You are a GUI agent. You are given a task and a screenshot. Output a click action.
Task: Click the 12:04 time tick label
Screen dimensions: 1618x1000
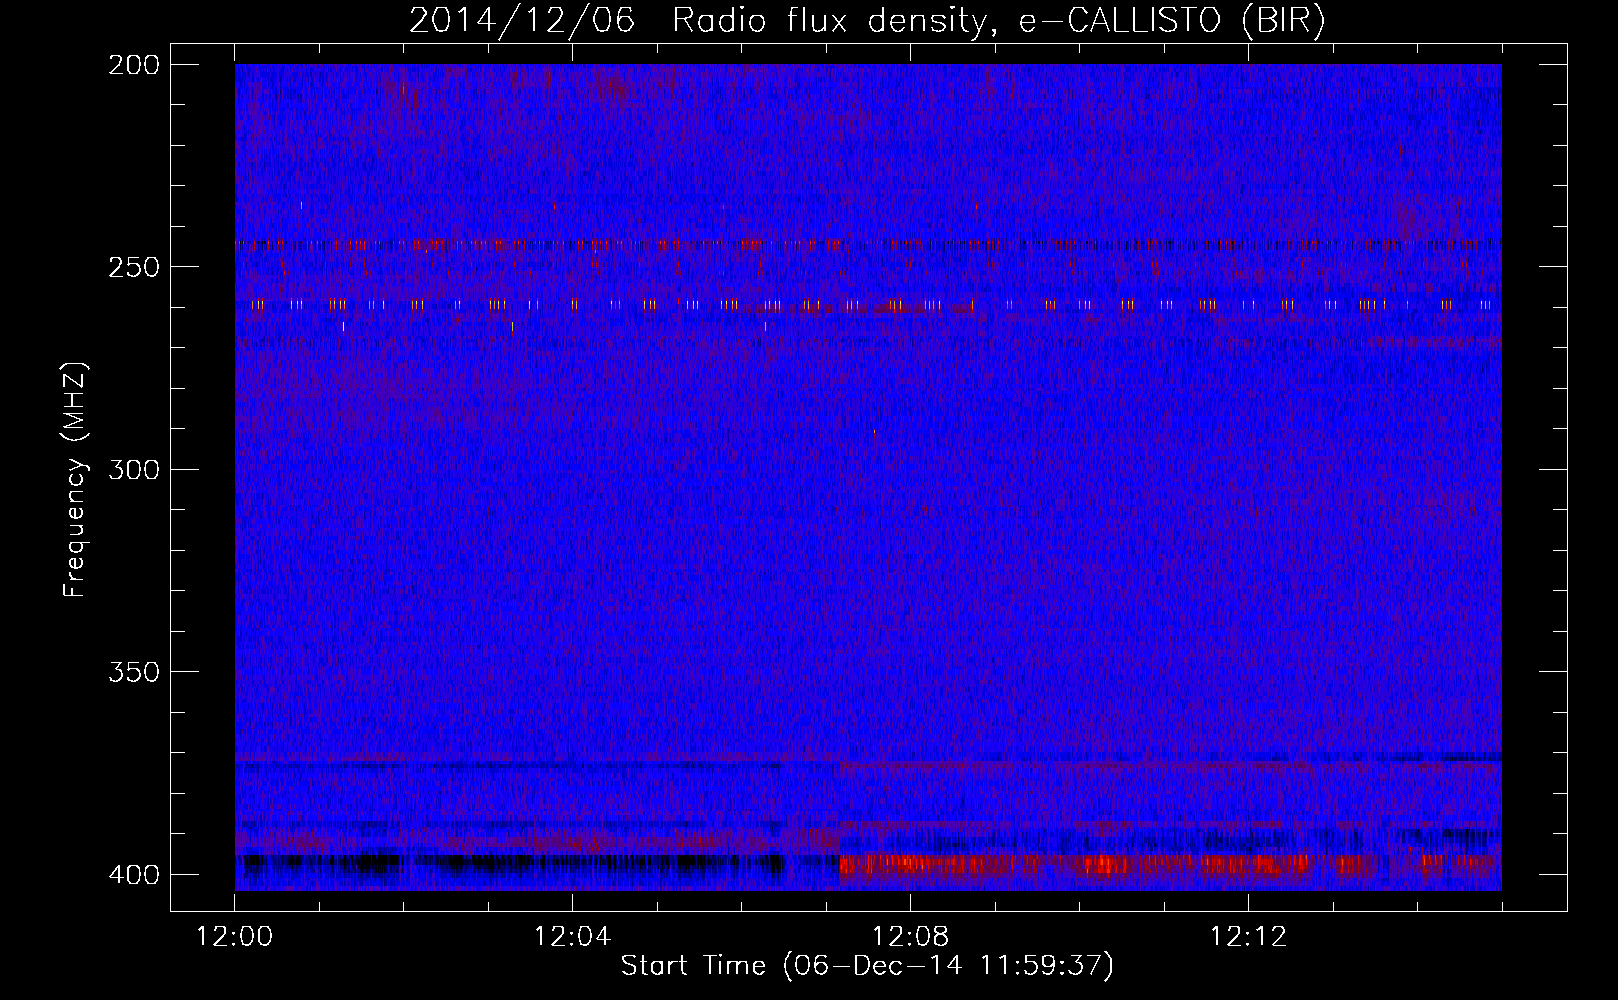click(573, 937)
